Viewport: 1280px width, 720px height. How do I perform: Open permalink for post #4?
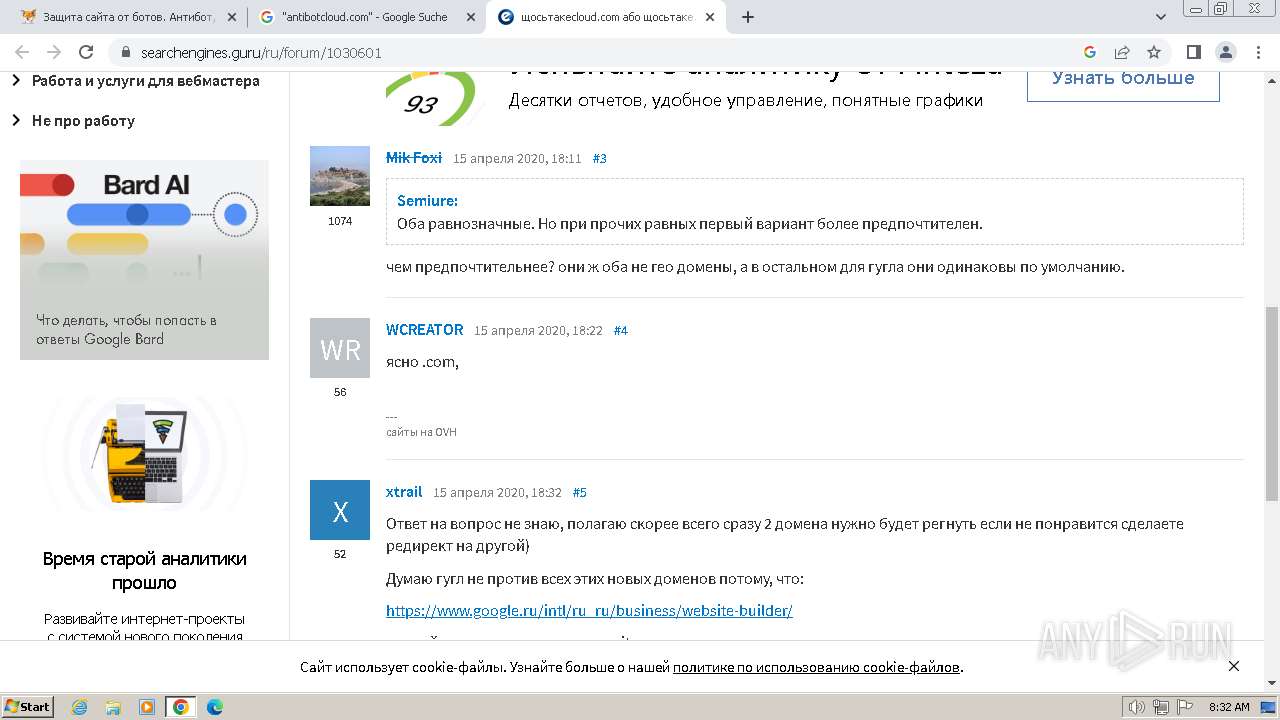point(620,330)
